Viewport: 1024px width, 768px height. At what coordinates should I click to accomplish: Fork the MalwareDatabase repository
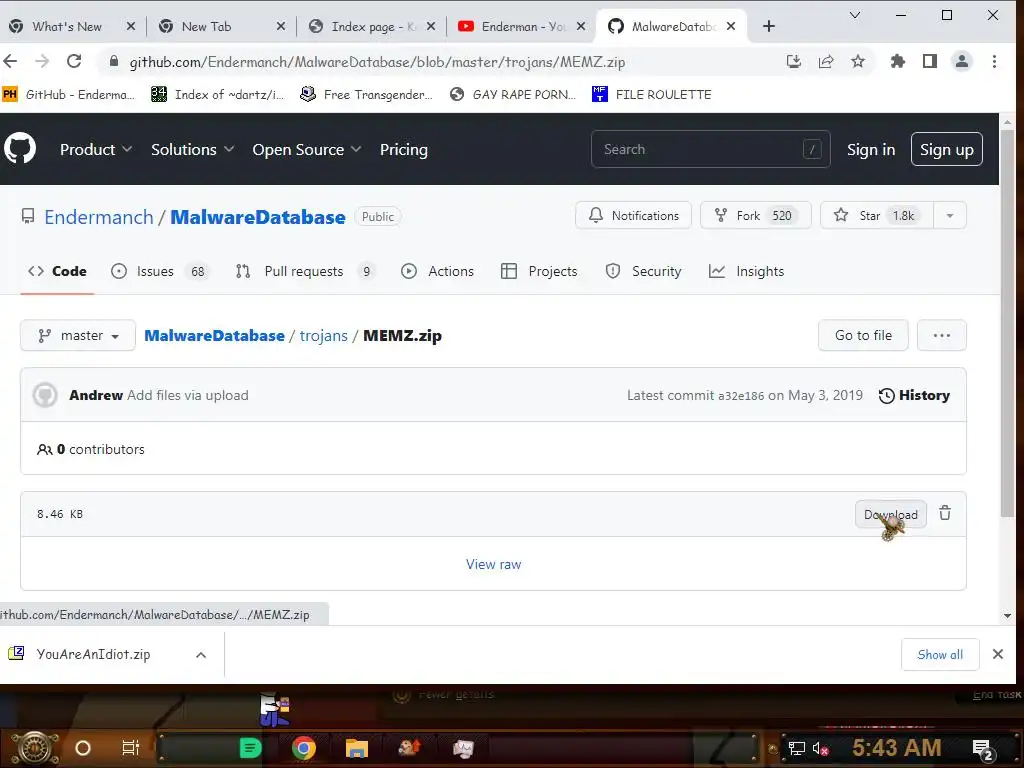point(756,216)
